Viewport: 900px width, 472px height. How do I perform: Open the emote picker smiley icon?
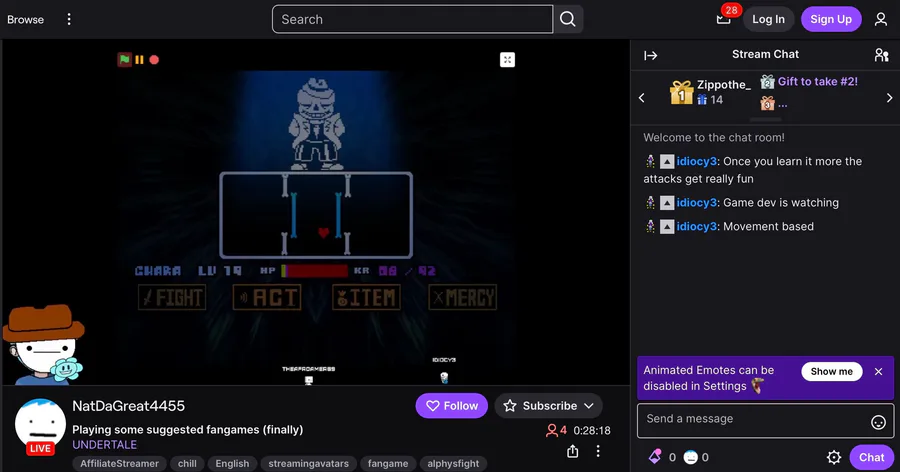pyautogui.click(x=878, y=423)
